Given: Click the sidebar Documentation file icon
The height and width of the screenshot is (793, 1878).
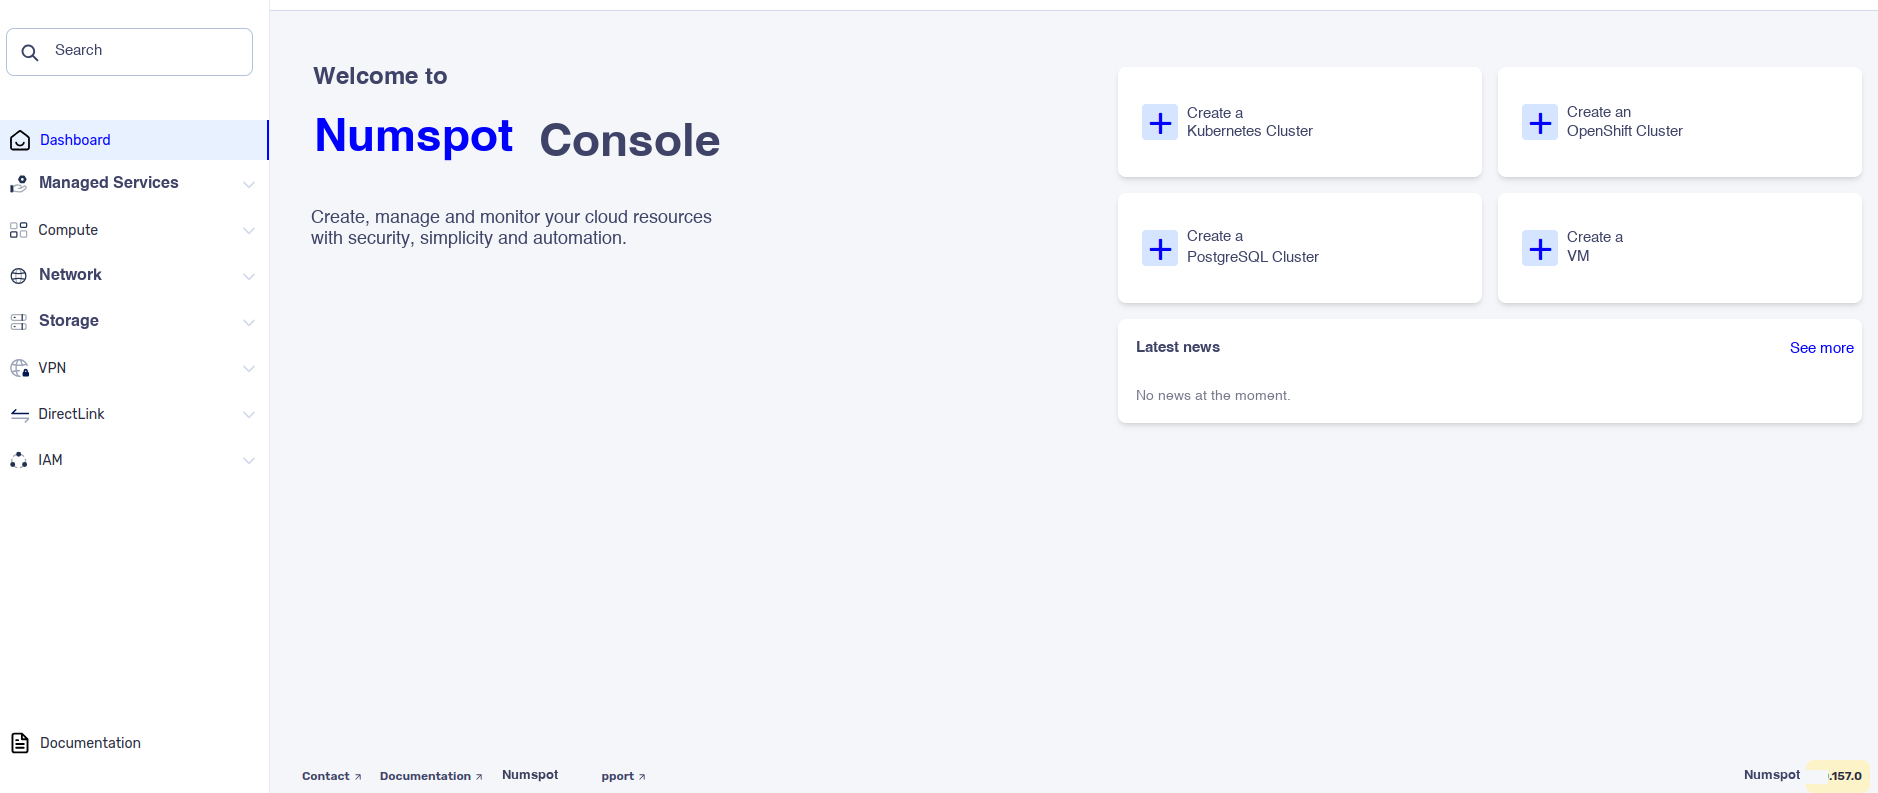Looking at the screenshot, I should pos(20,743).
